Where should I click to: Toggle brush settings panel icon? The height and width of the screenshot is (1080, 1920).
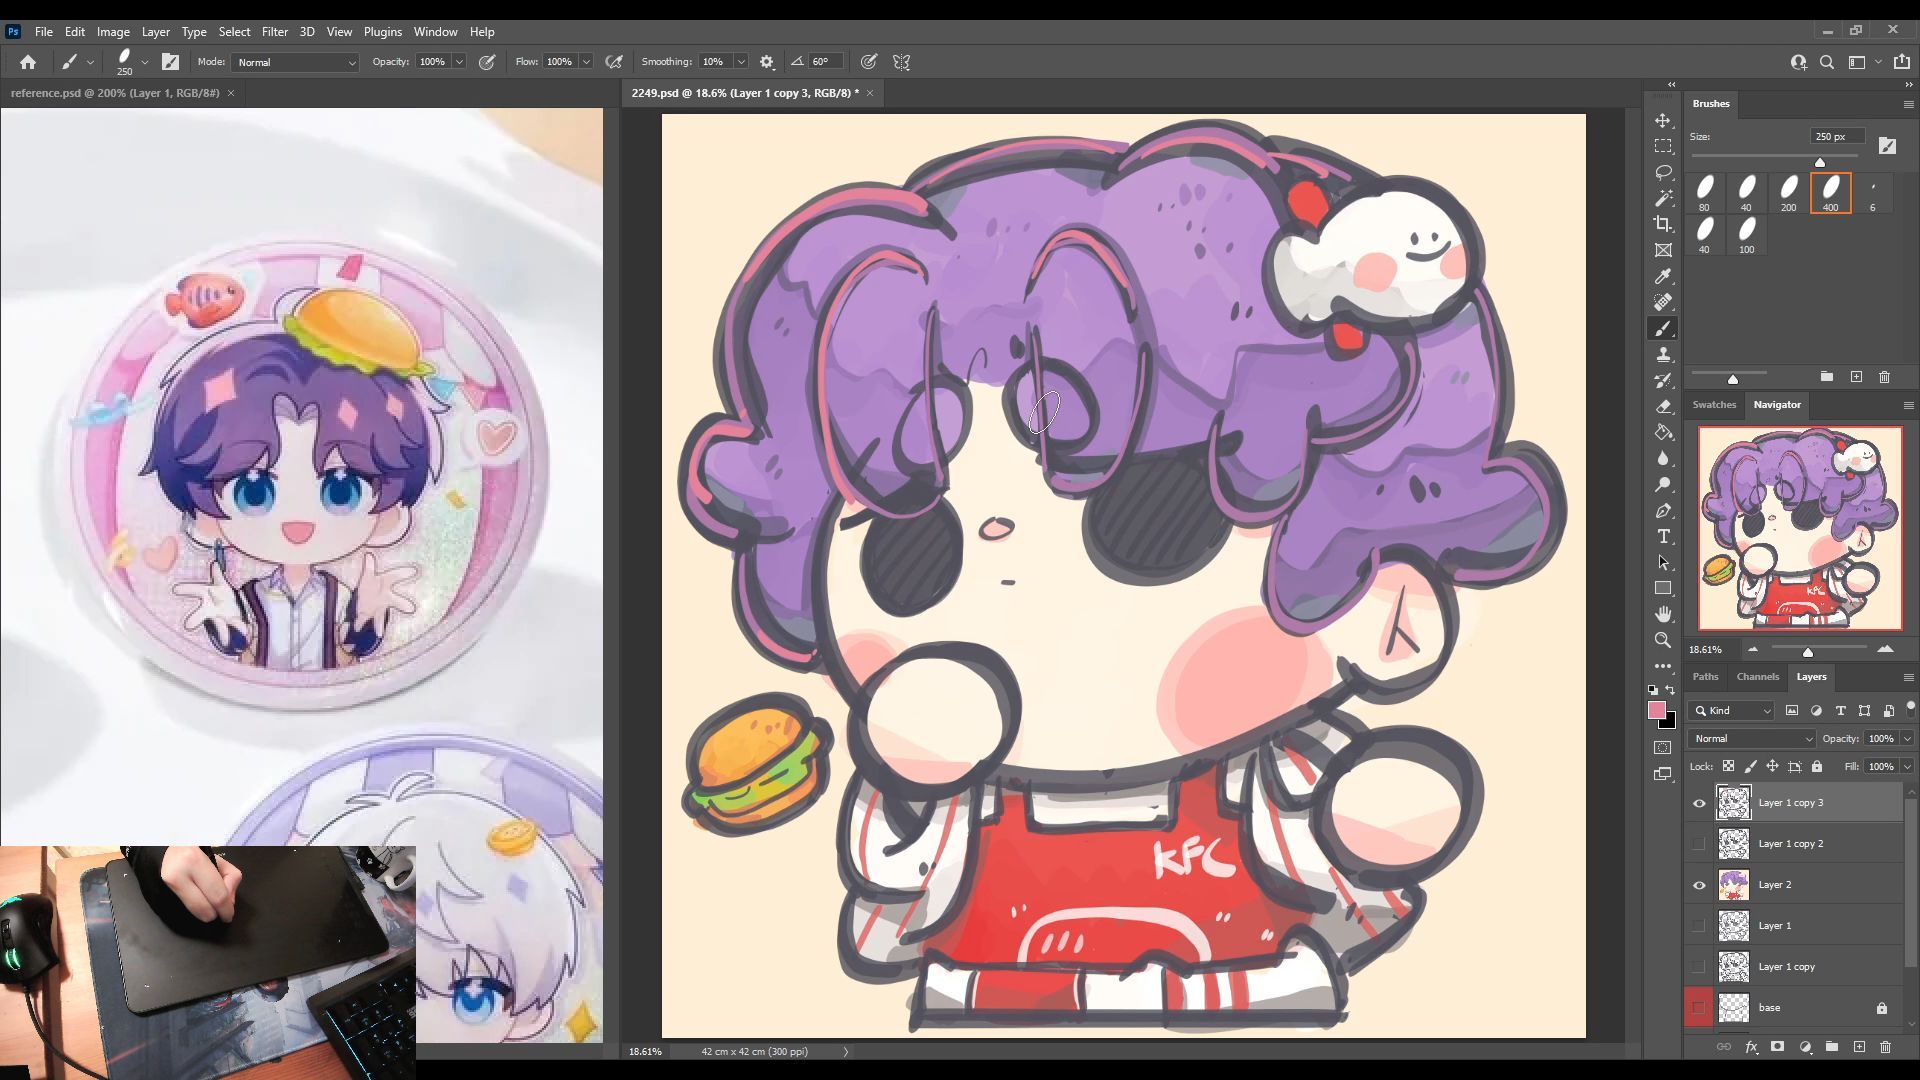click(x=171, y=62)
